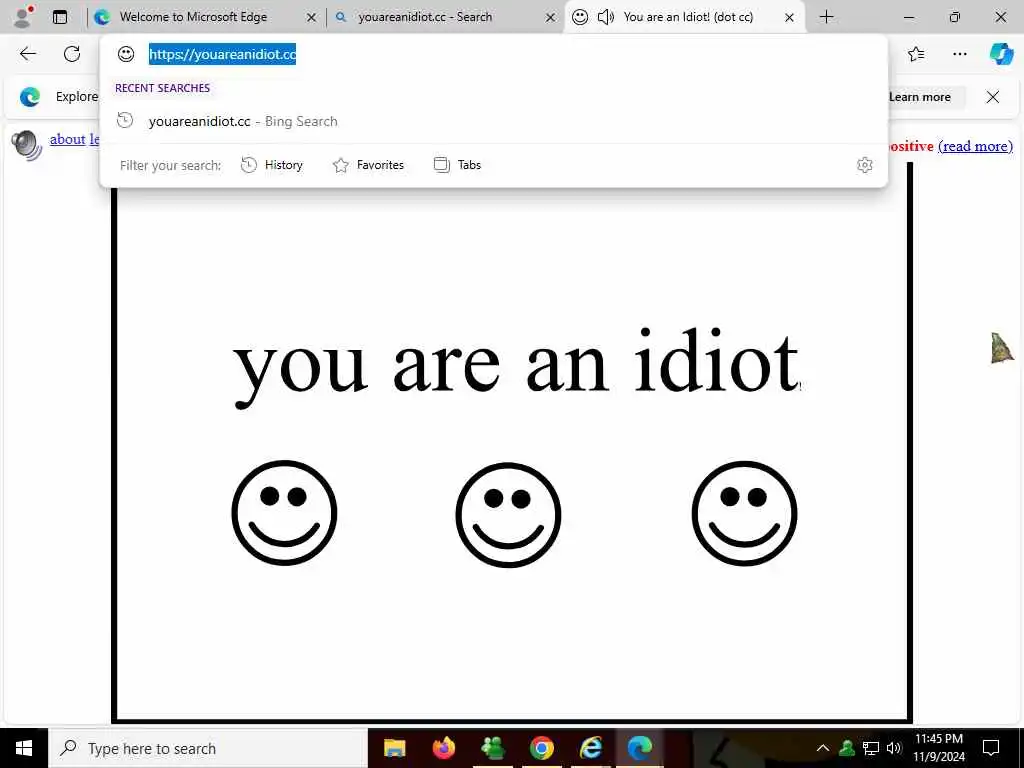Click the Type here to search box
1024x768 pixels.
coord(208,748)
